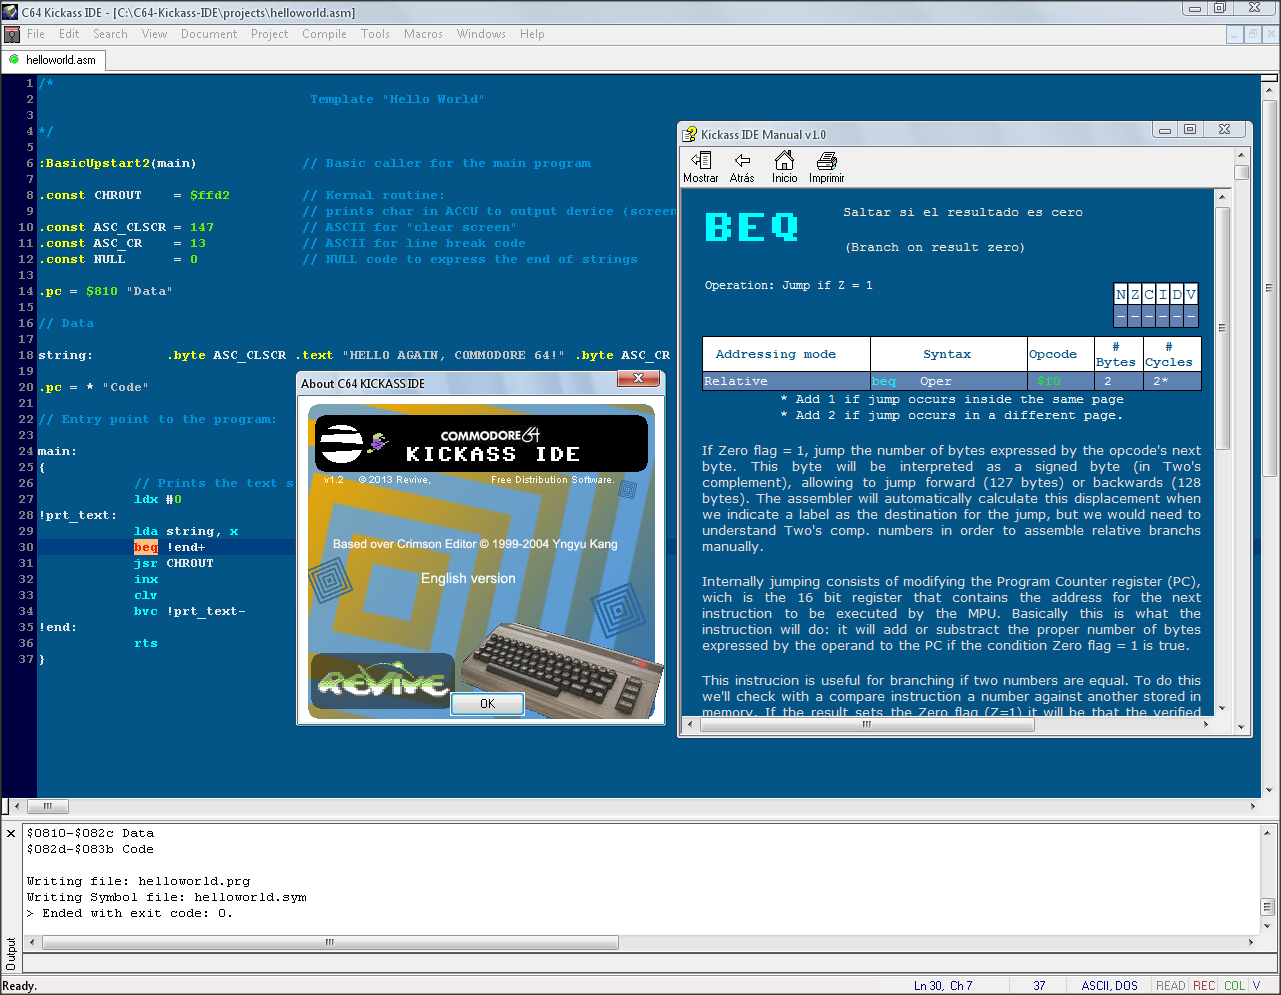
Task: Click the highlighted 'beq' on line 30
Action: click(146, 547)
